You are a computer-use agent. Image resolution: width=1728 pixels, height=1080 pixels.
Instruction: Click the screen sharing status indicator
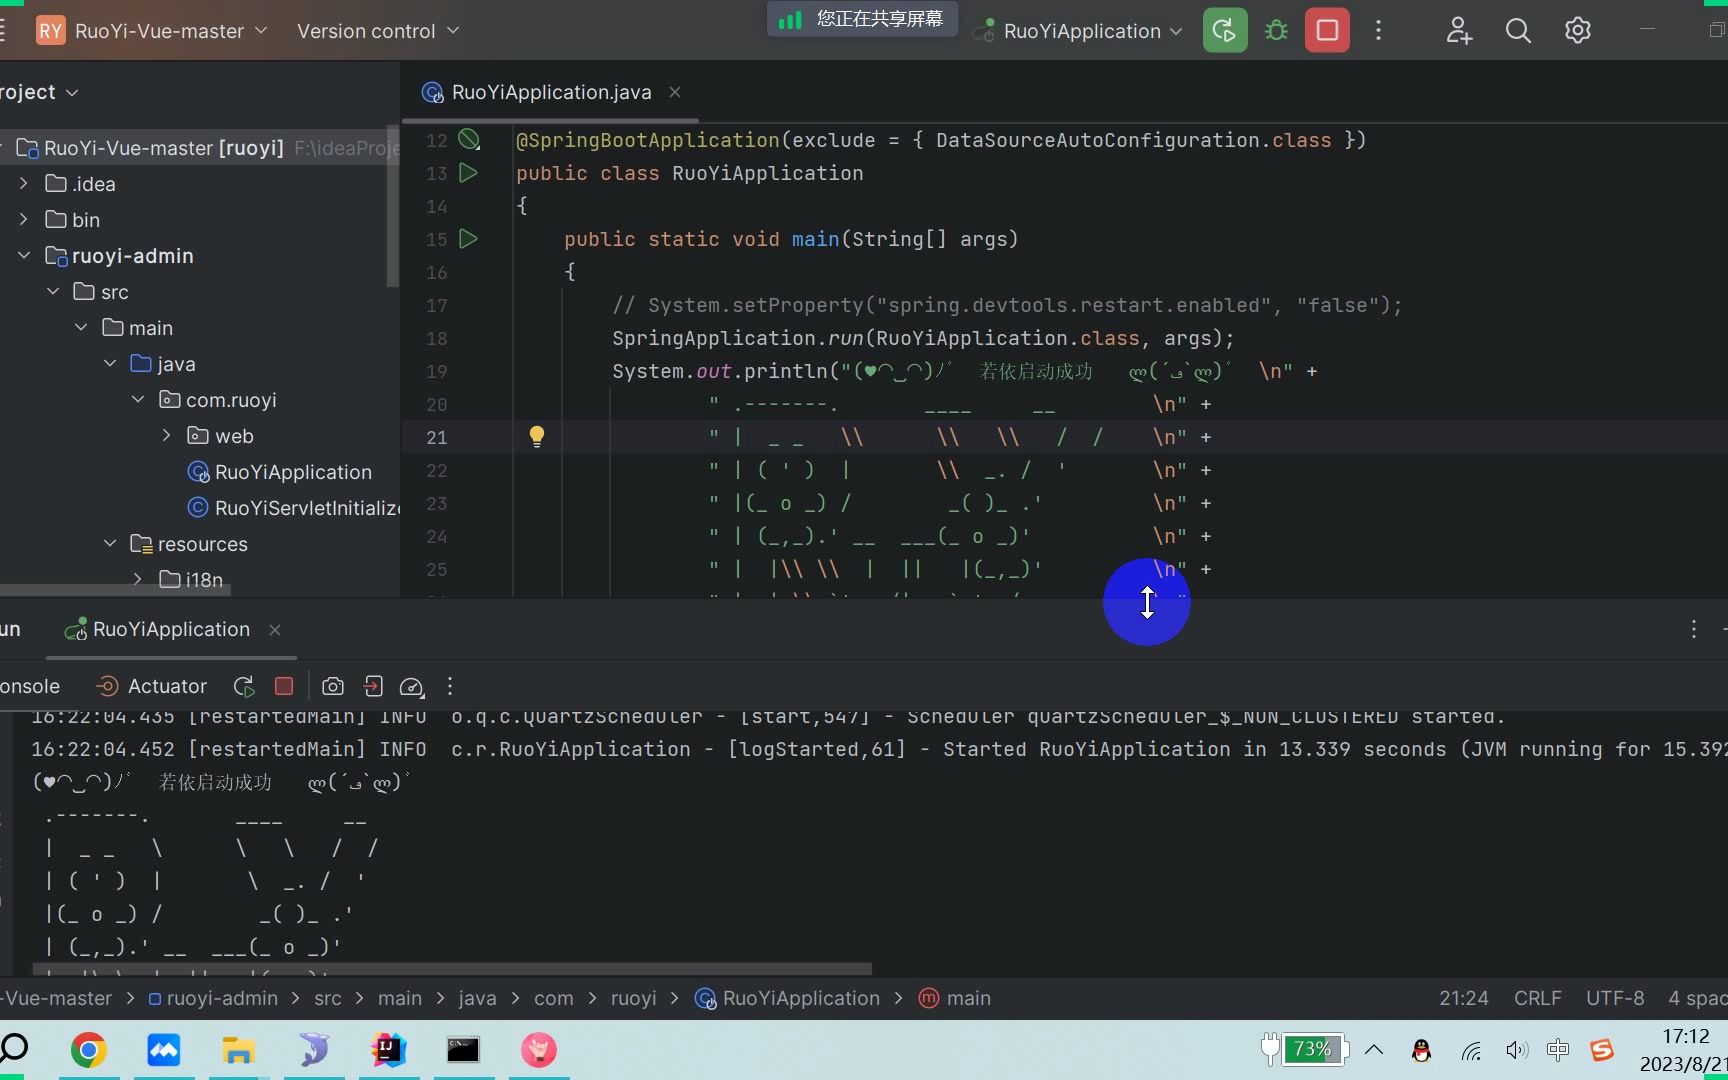pyautogui.click(x=862, y=19)
